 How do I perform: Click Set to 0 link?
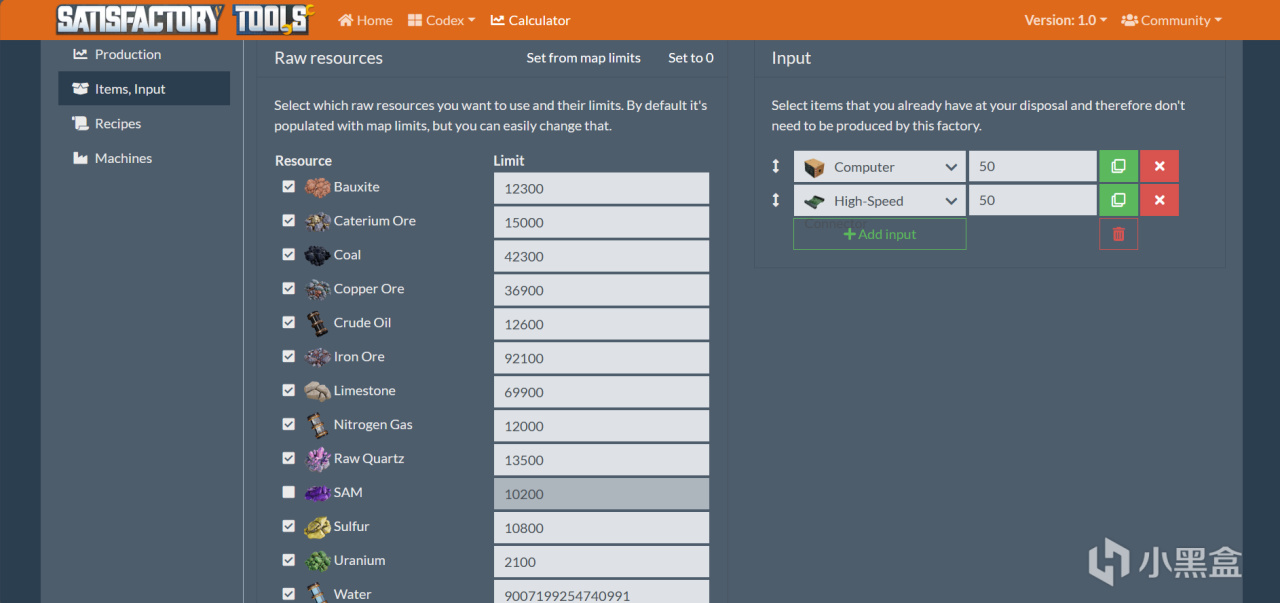point(691,58)
